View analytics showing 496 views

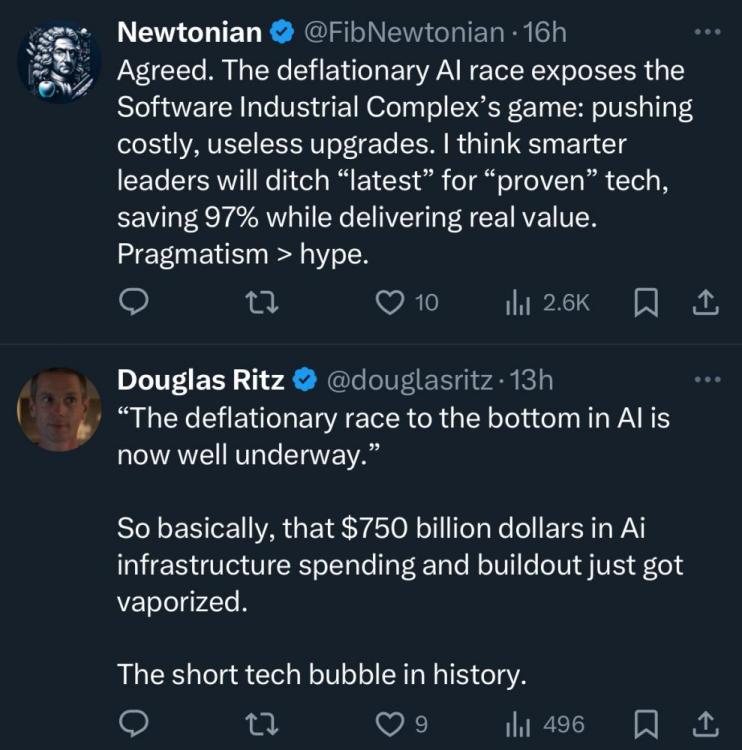[516, 722]
